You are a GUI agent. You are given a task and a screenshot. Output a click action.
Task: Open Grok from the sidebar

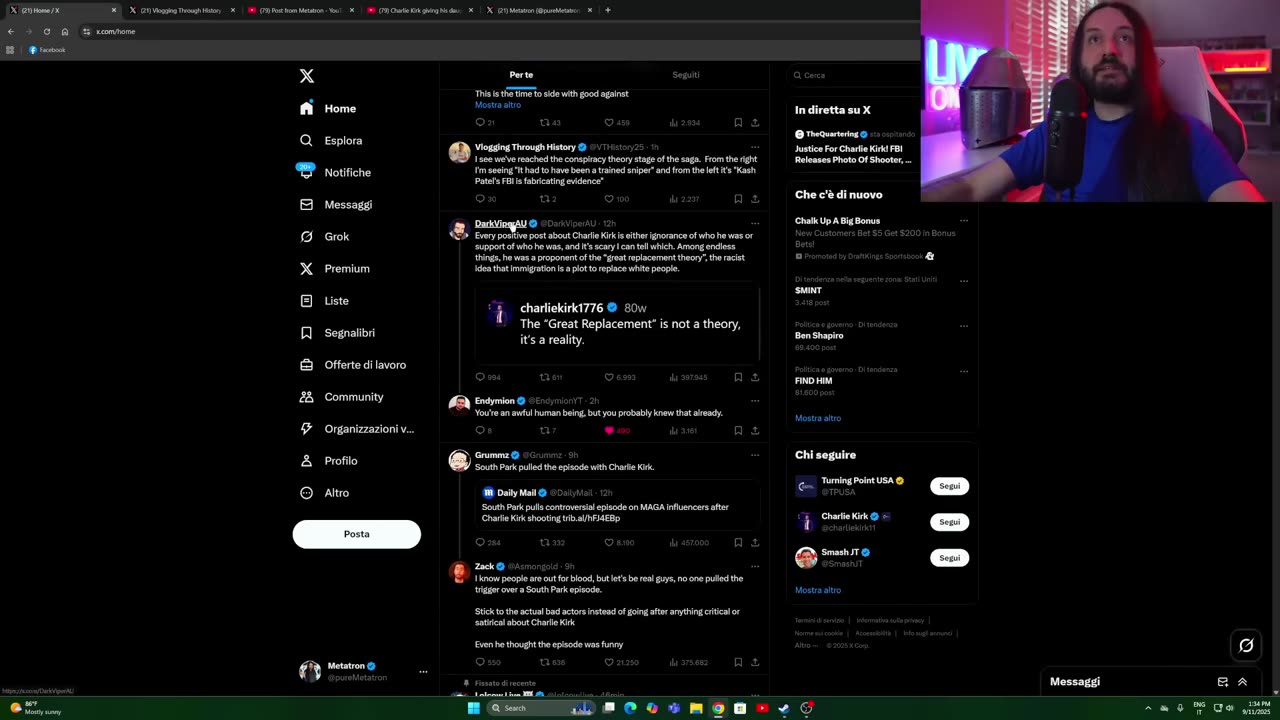point(324,236)
